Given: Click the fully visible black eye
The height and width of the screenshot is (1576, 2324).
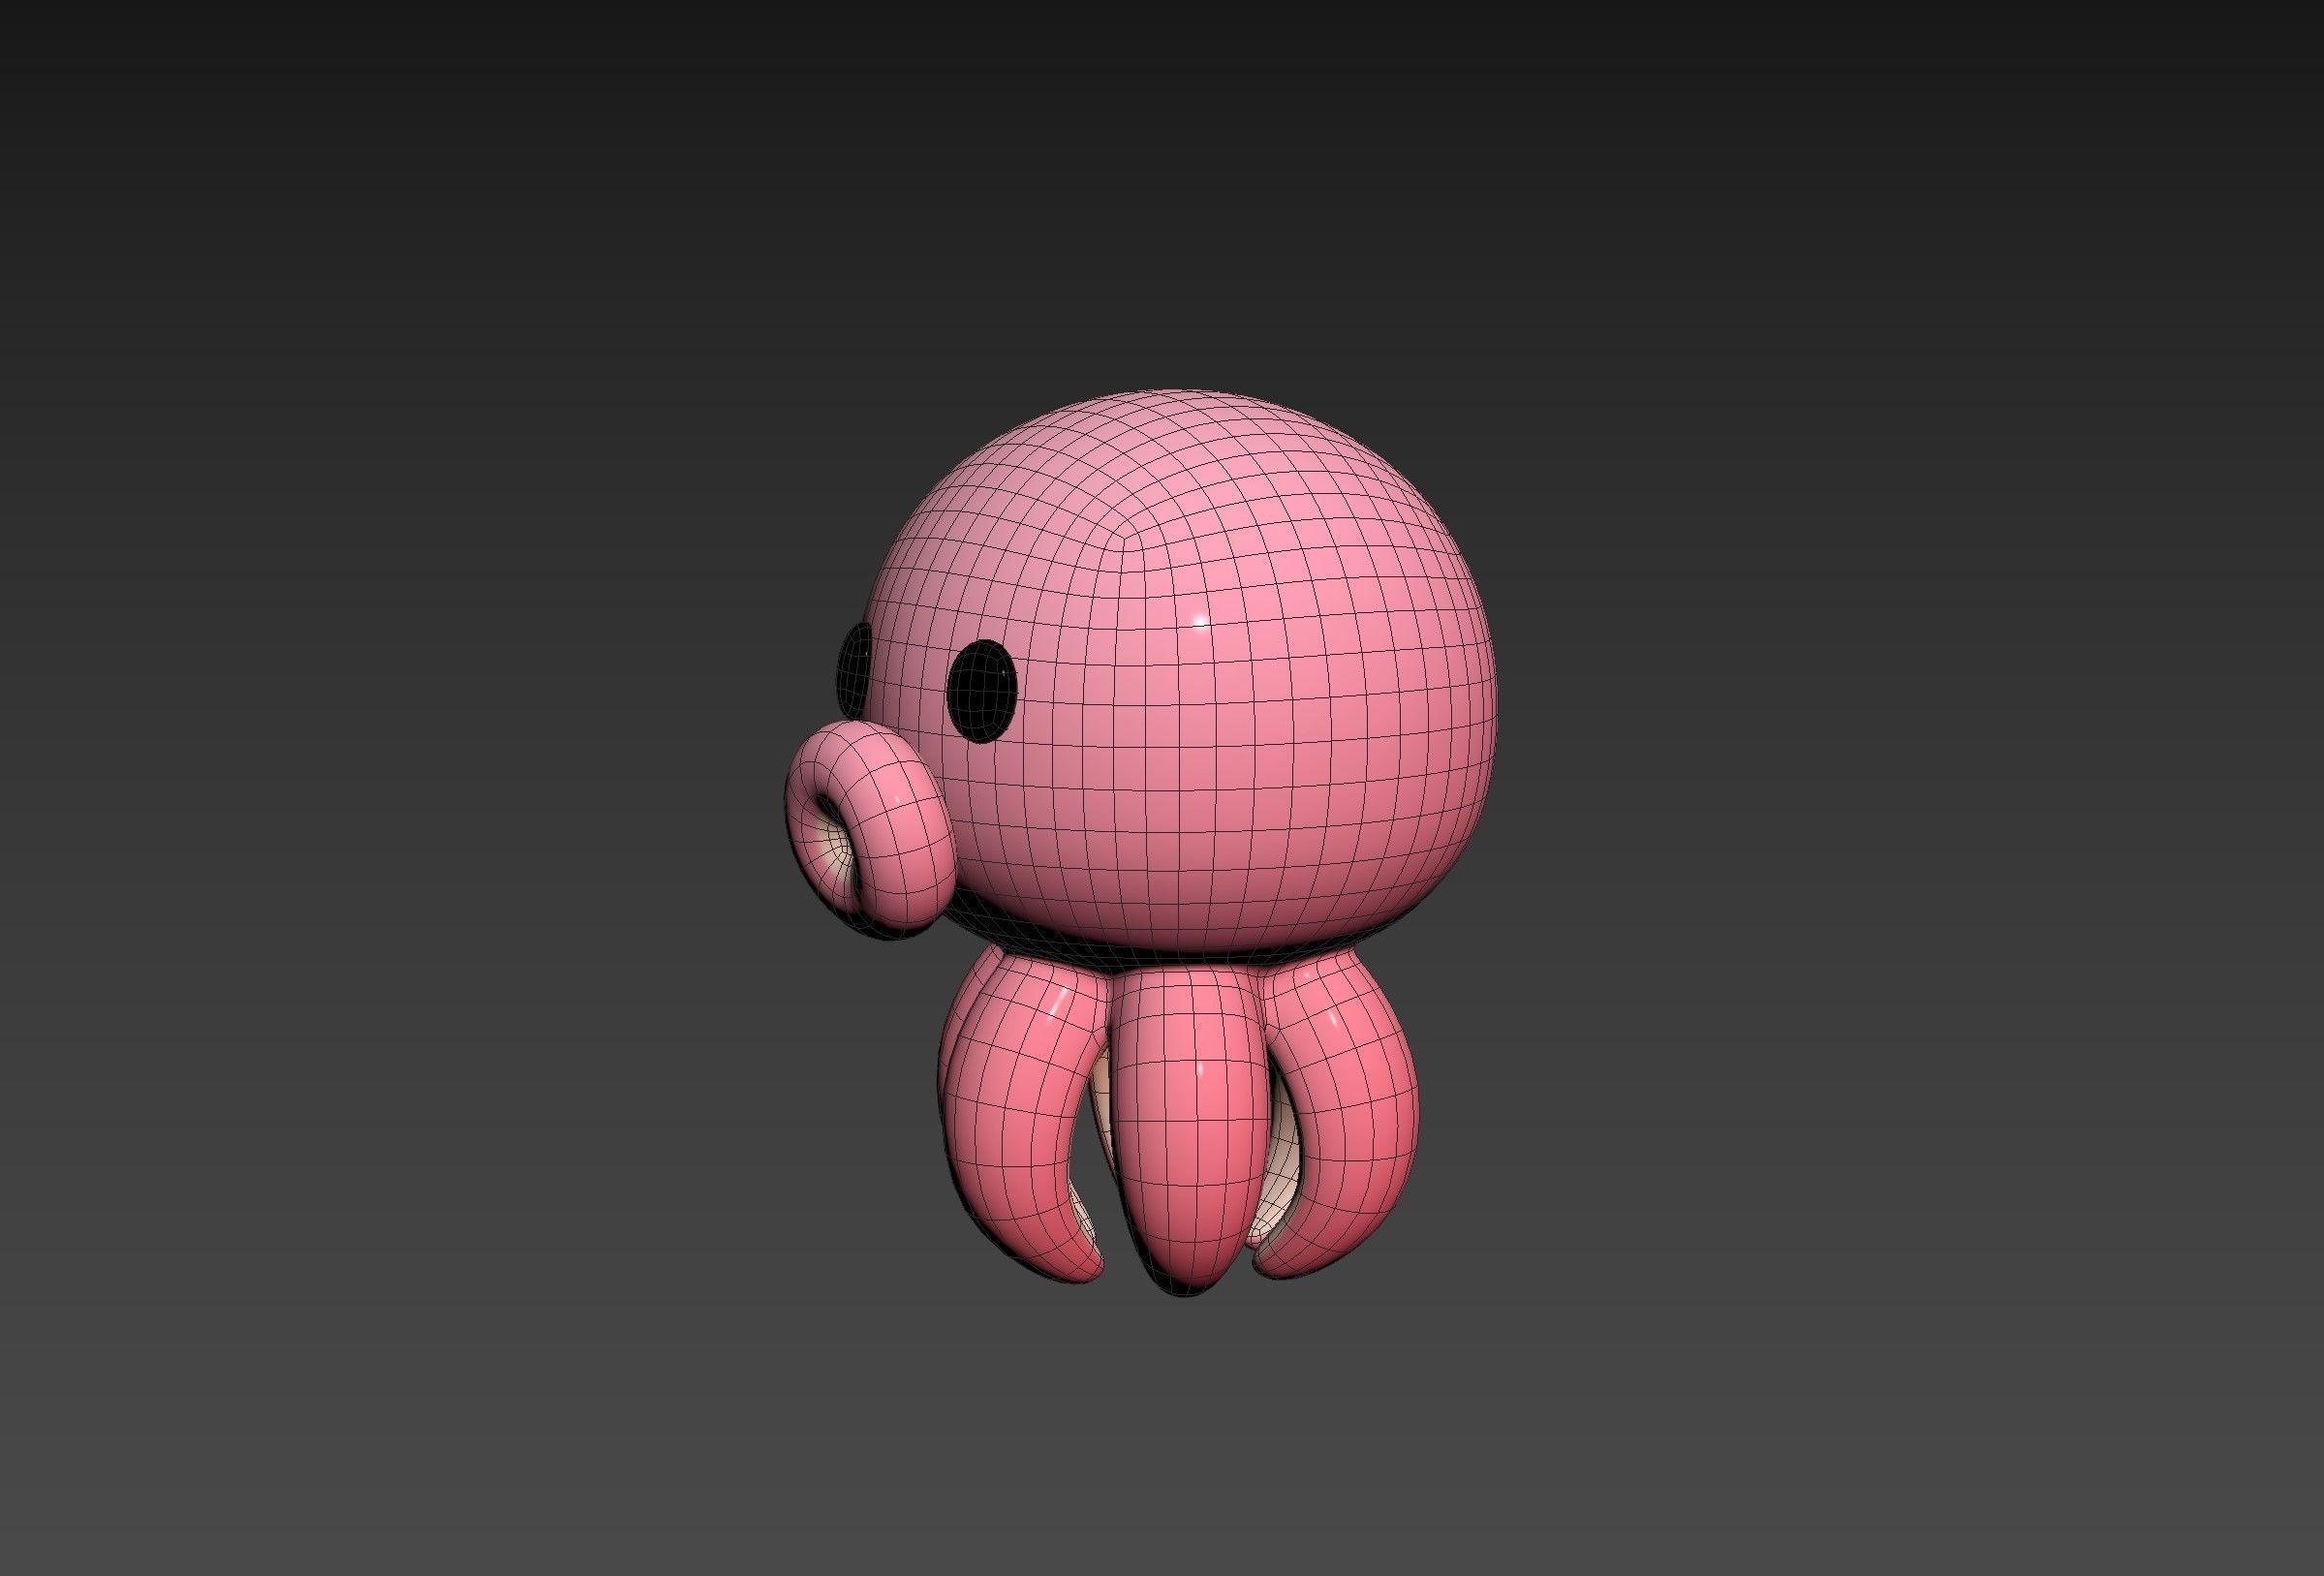Looking at the screenshot, I should point(981,691).
